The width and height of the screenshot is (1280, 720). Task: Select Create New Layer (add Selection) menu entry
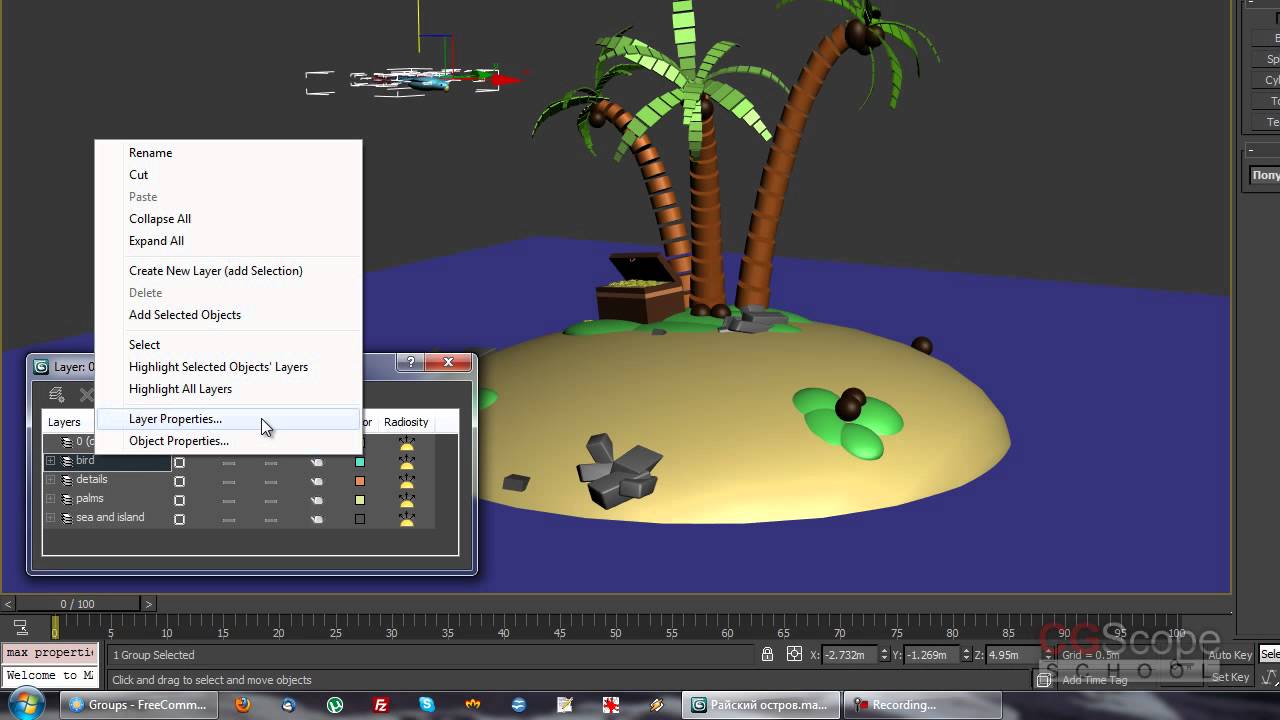(x=215, y=271)
